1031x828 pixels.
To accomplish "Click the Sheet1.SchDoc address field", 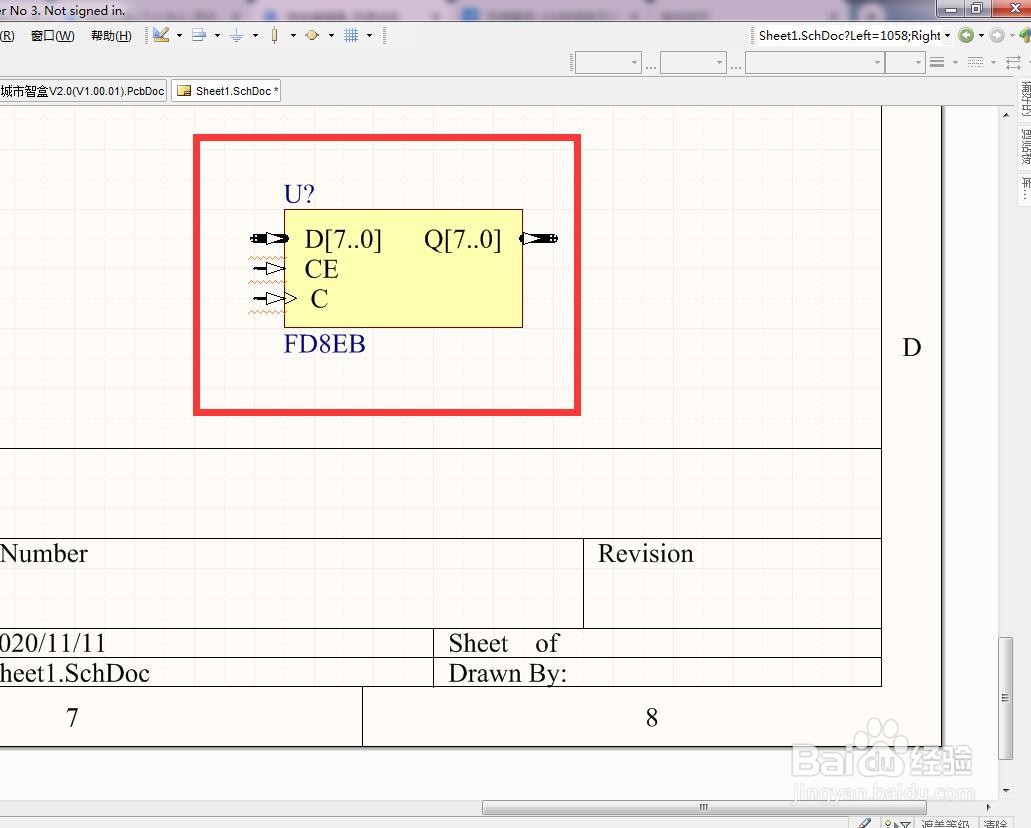I will tap(849, 36).
